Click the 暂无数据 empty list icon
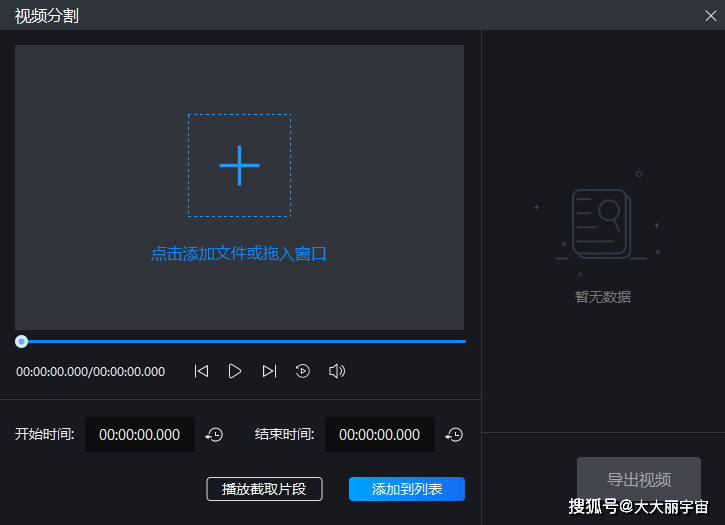 point(601,225)
